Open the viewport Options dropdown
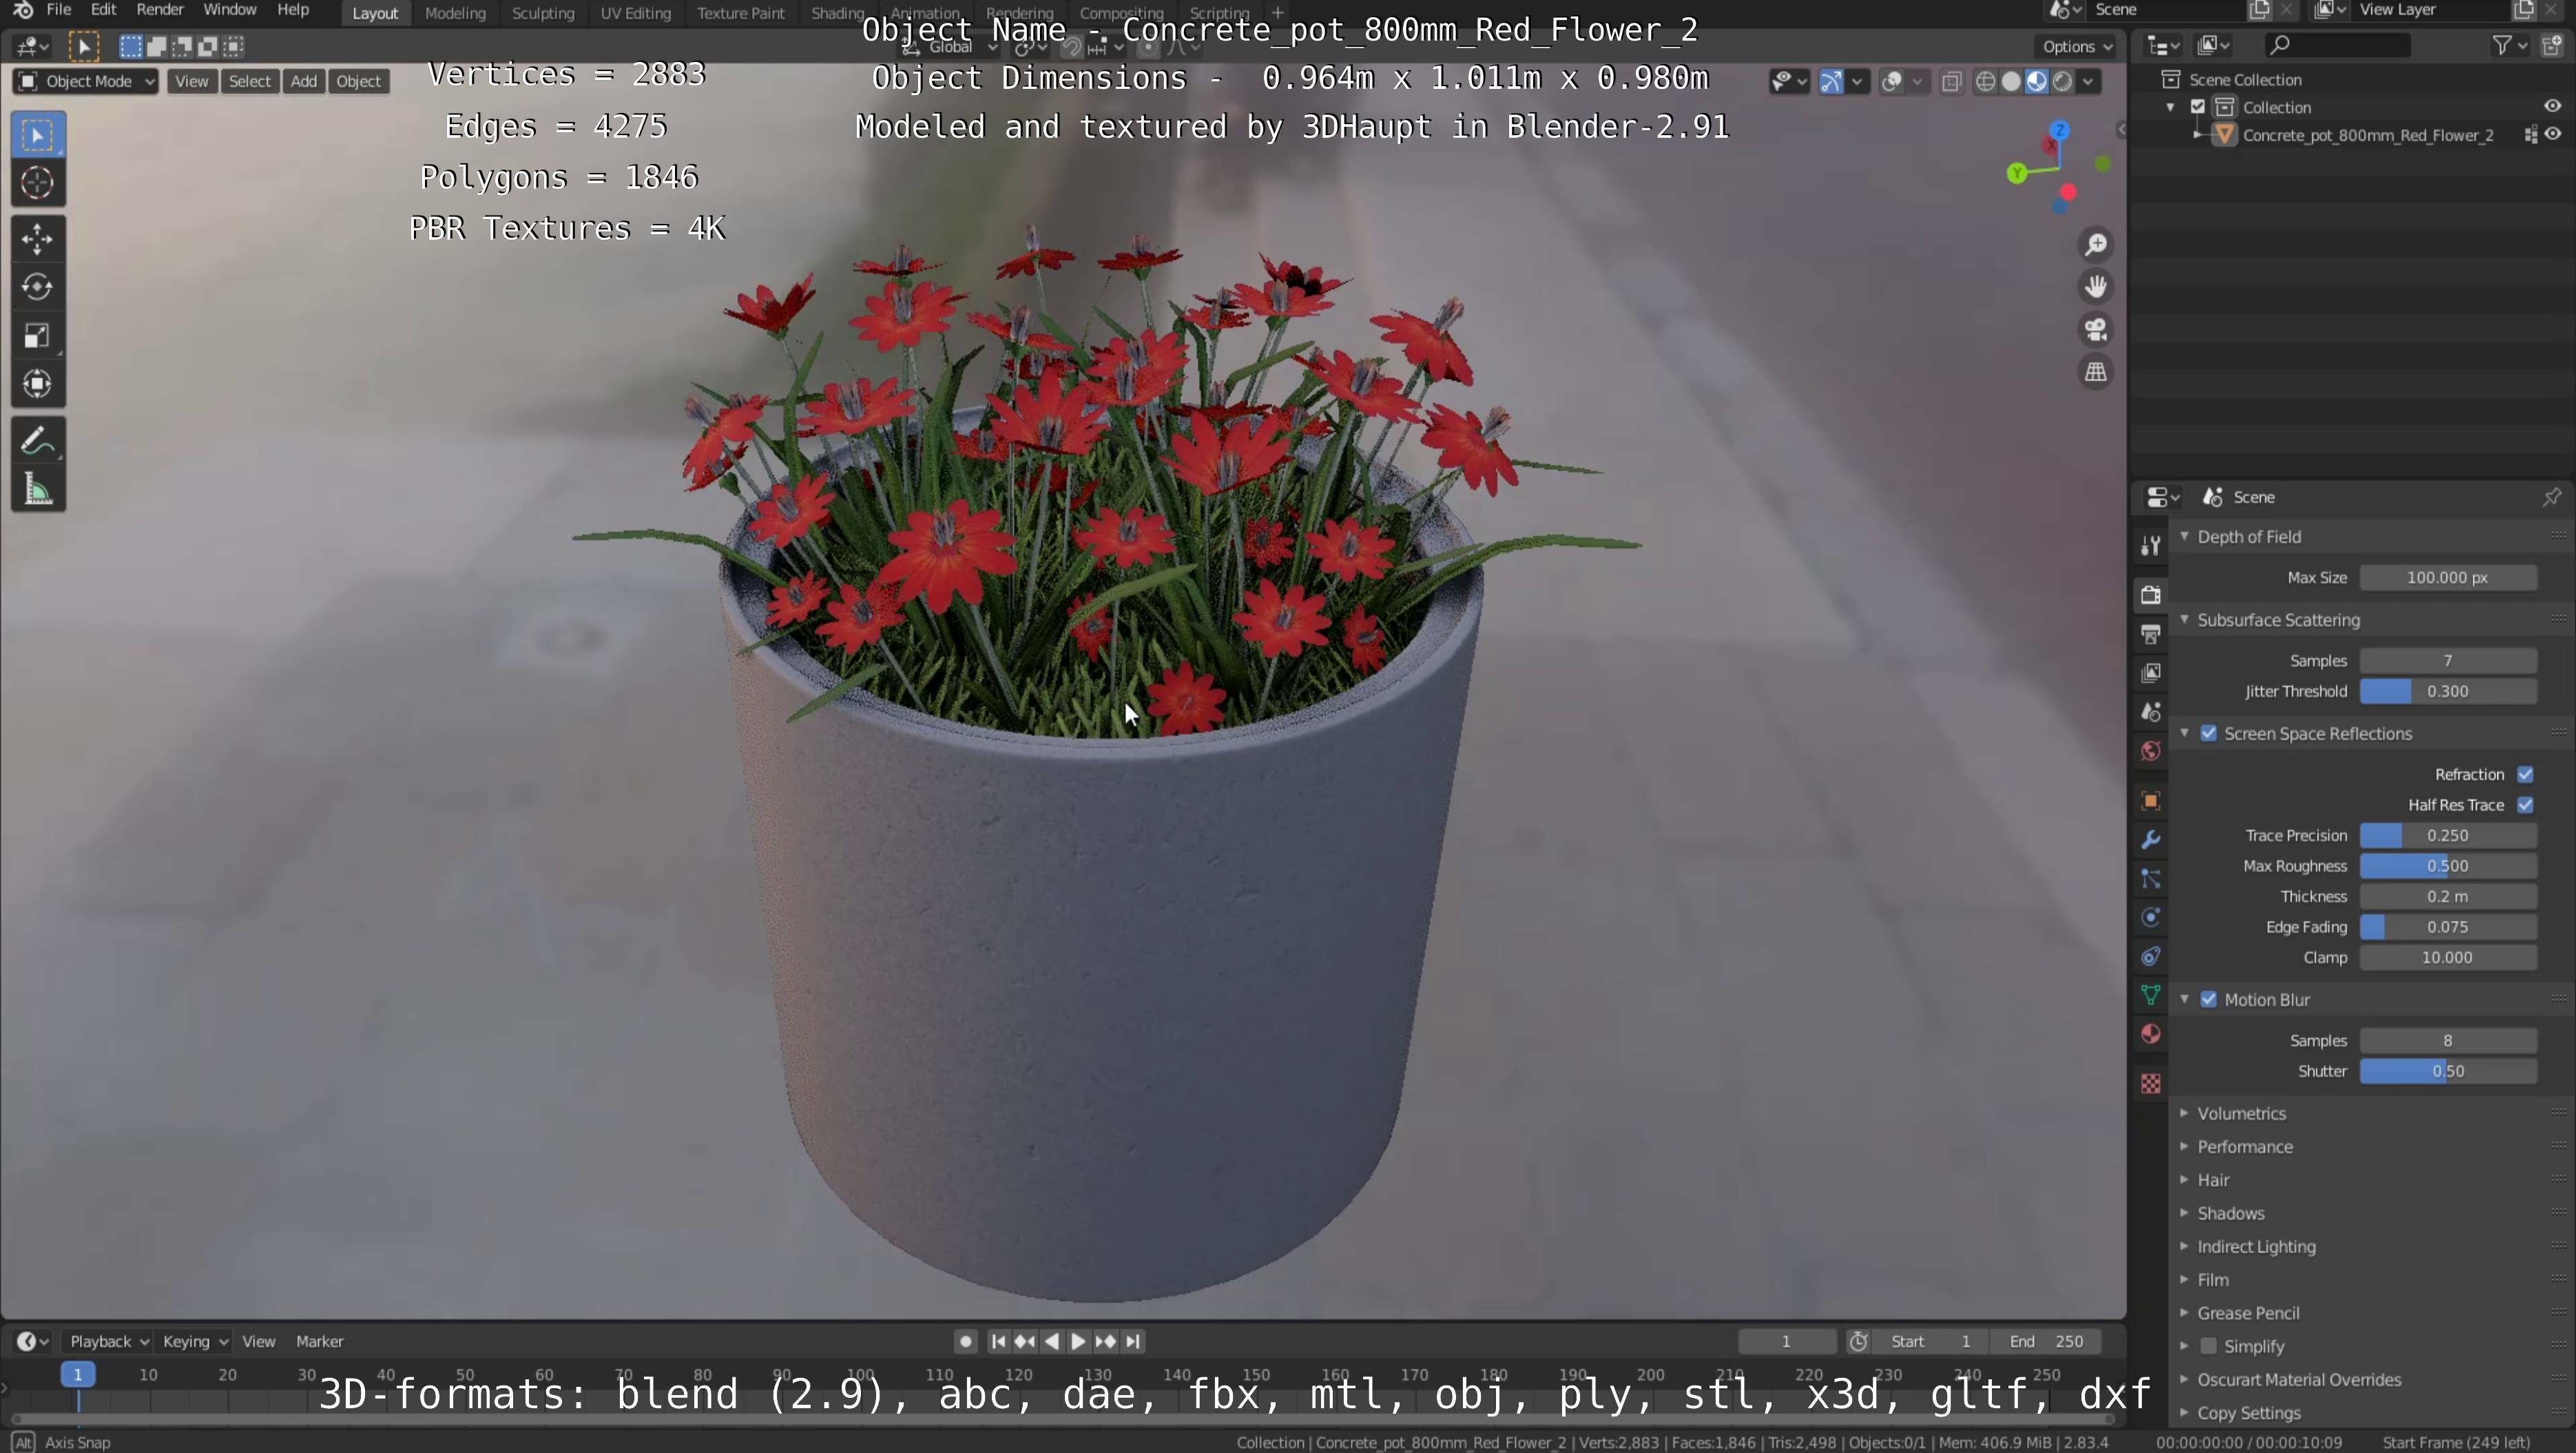2576x1453 pixels. [x=2077, y=47]
